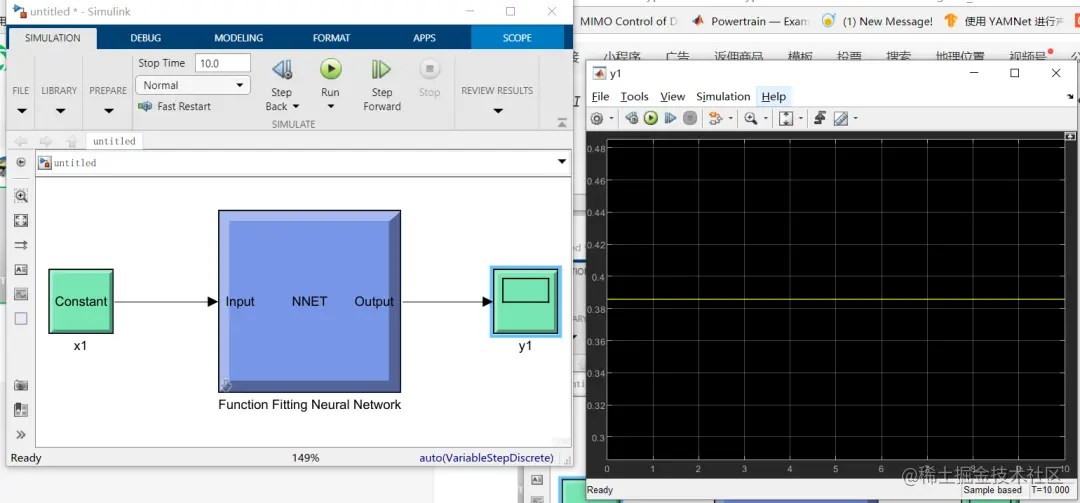1080x503 pixels.
Task: Click the screenshot camera palette icon
Action: [x=21, y=386]
